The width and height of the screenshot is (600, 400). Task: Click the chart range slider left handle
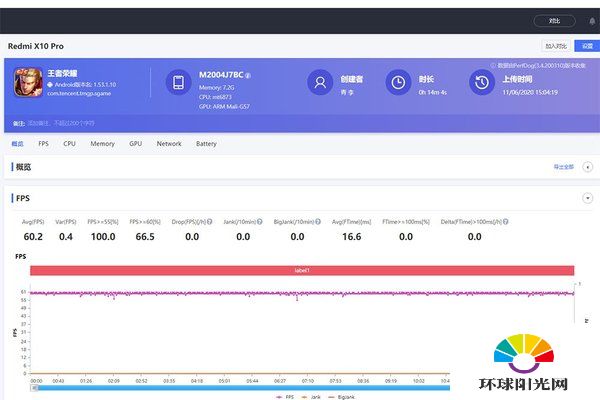tap(34, 388)
